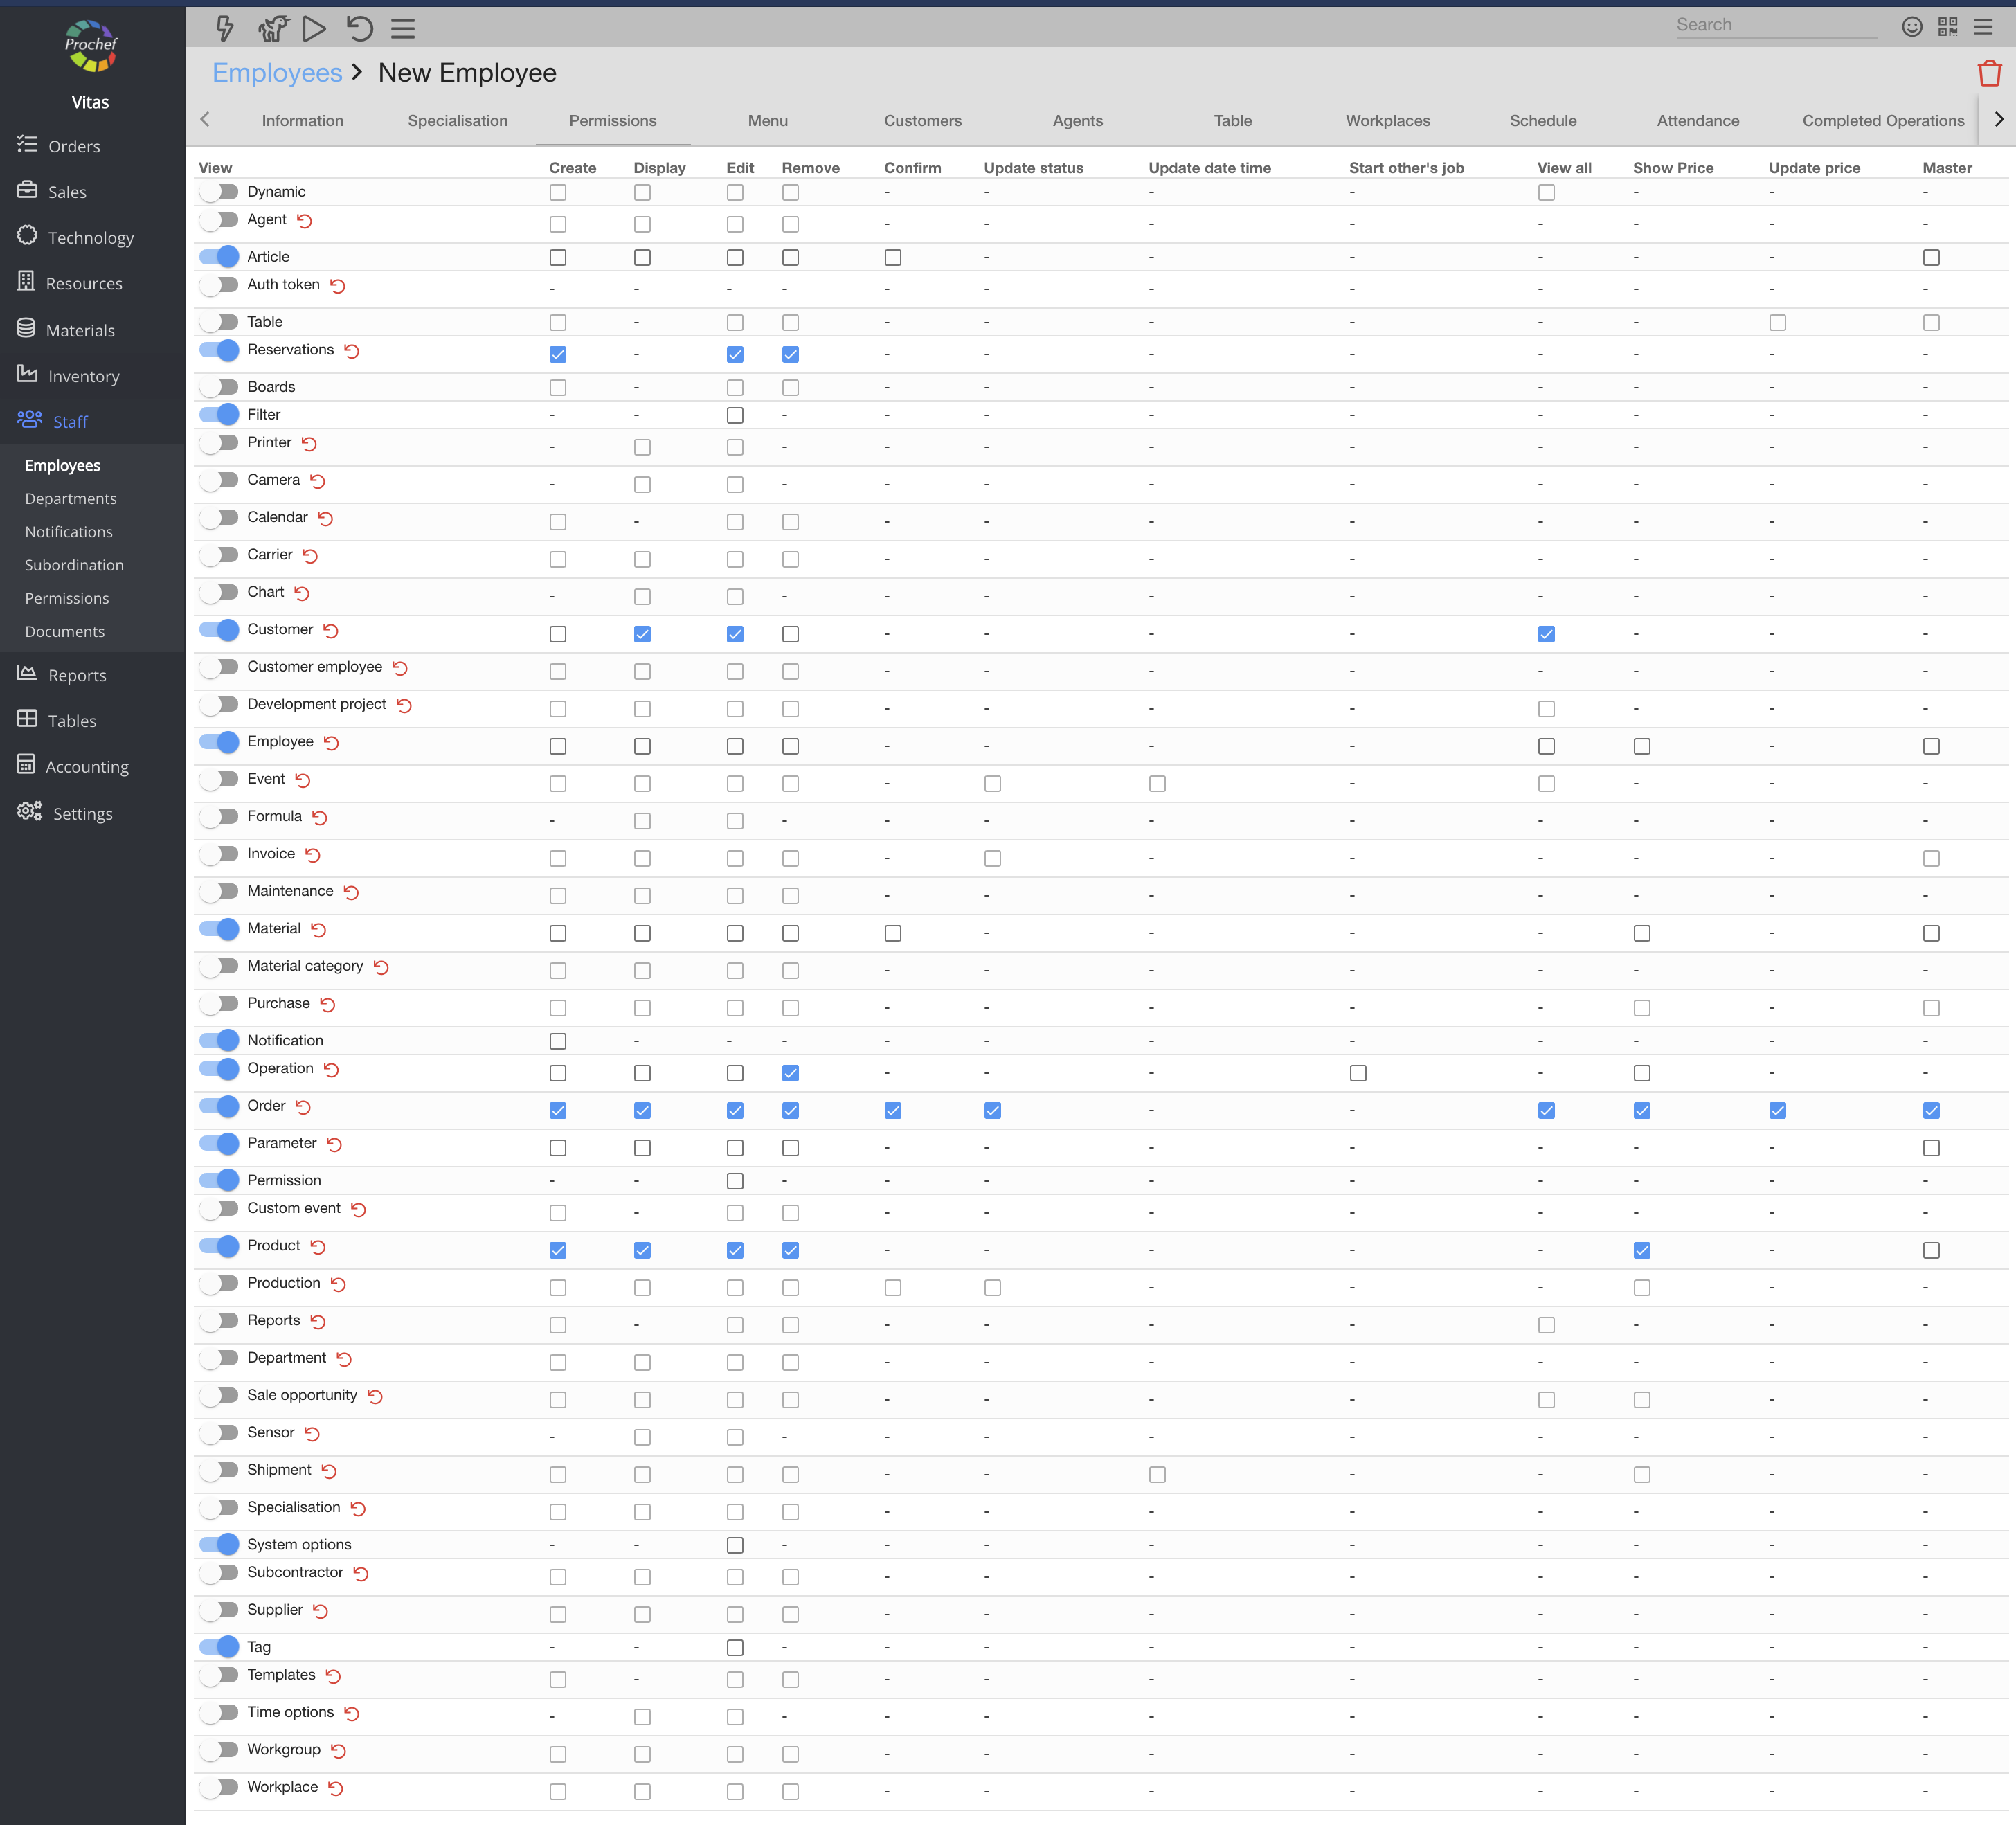The height and width of the screenshot is (1825, 2016).
Task: Open the QR code icon
Action: click(x=1948, y=27)
